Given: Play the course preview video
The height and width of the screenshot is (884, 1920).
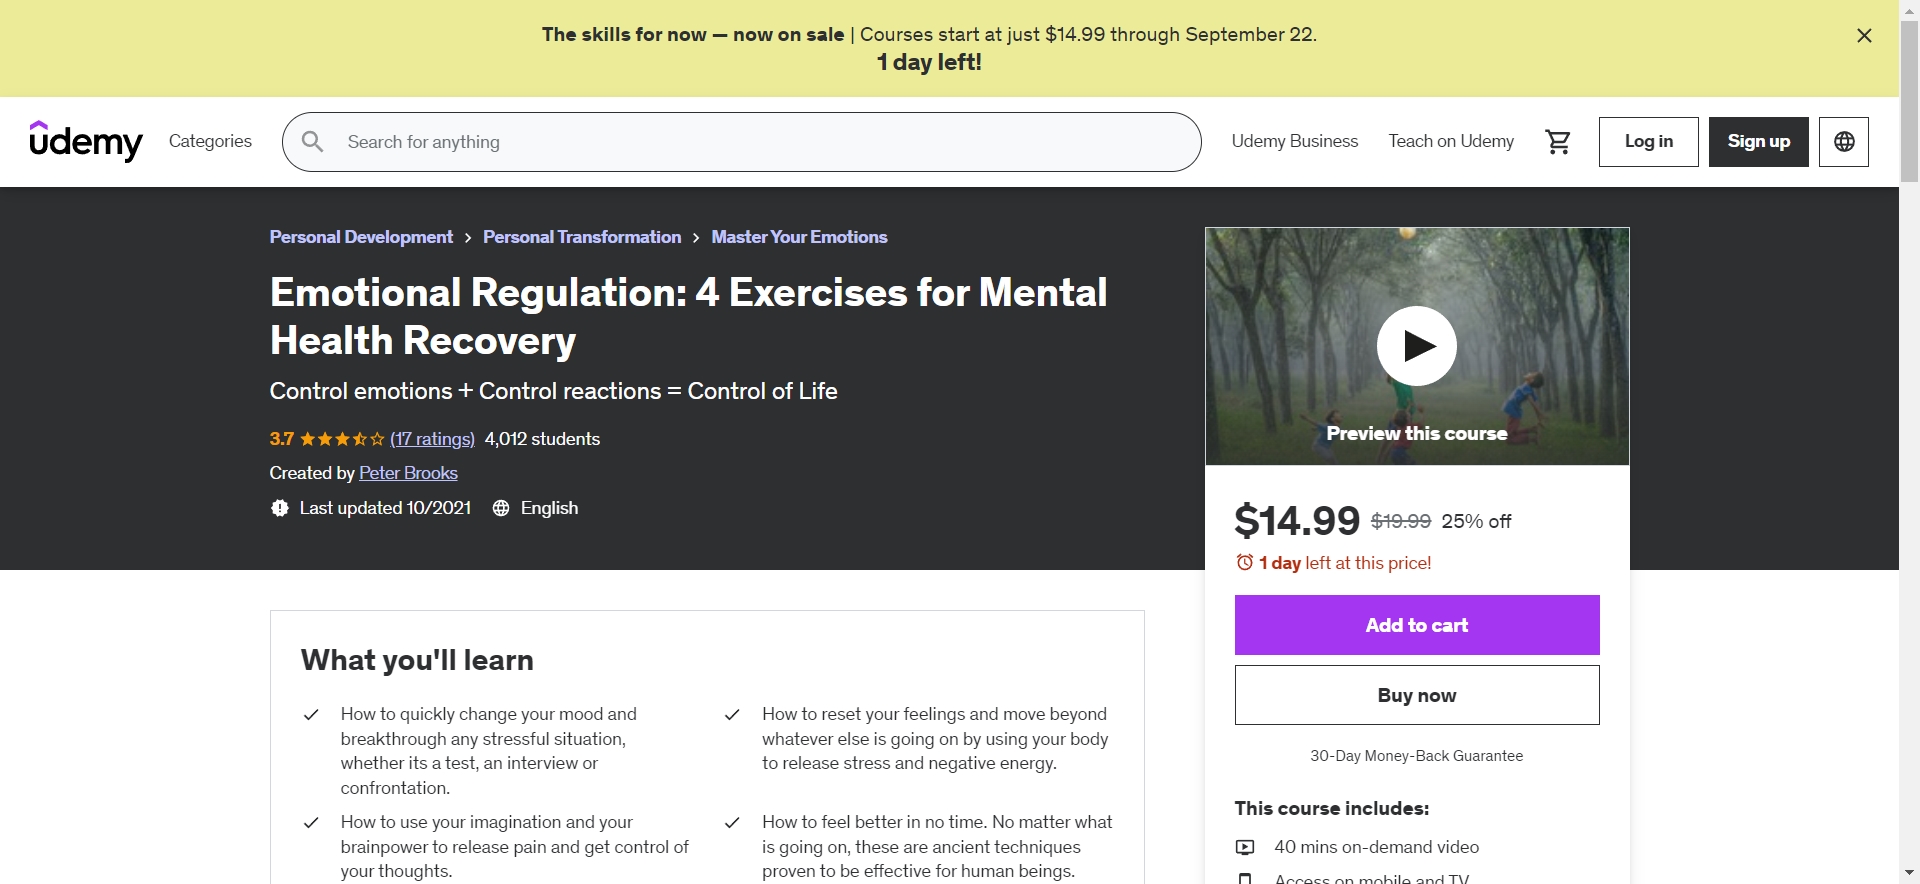Looking at the screenshot, I should pyautogui.click(x=1416, y=346).
